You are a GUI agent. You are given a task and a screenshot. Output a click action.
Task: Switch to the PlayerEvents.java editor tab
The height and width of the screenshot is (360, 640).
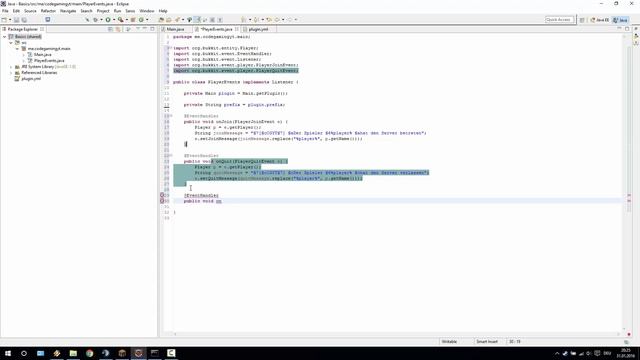point(216,29)
